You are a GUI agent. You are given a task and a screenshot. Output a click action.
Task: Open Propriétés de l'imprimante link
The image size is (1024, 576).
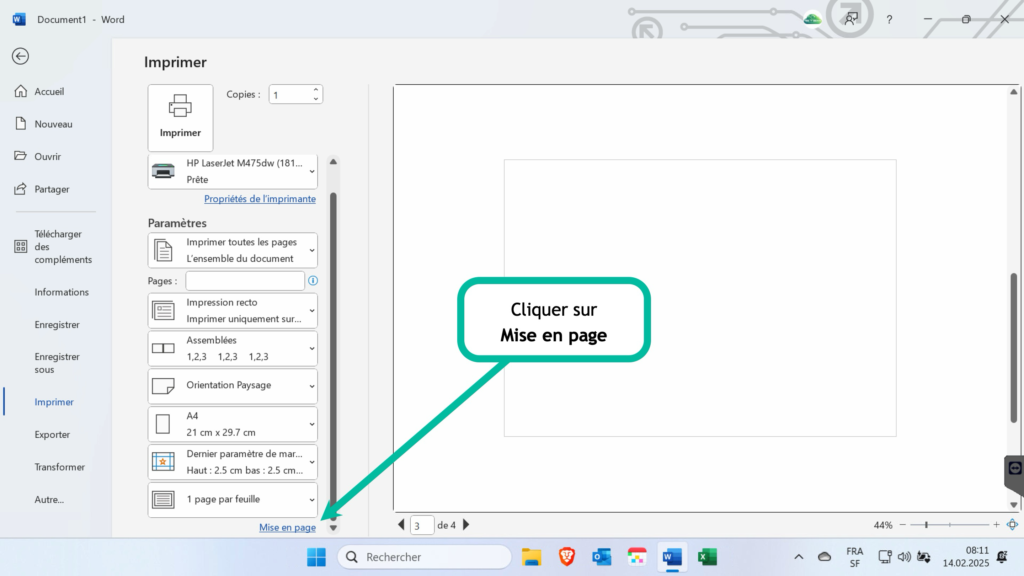260,199
